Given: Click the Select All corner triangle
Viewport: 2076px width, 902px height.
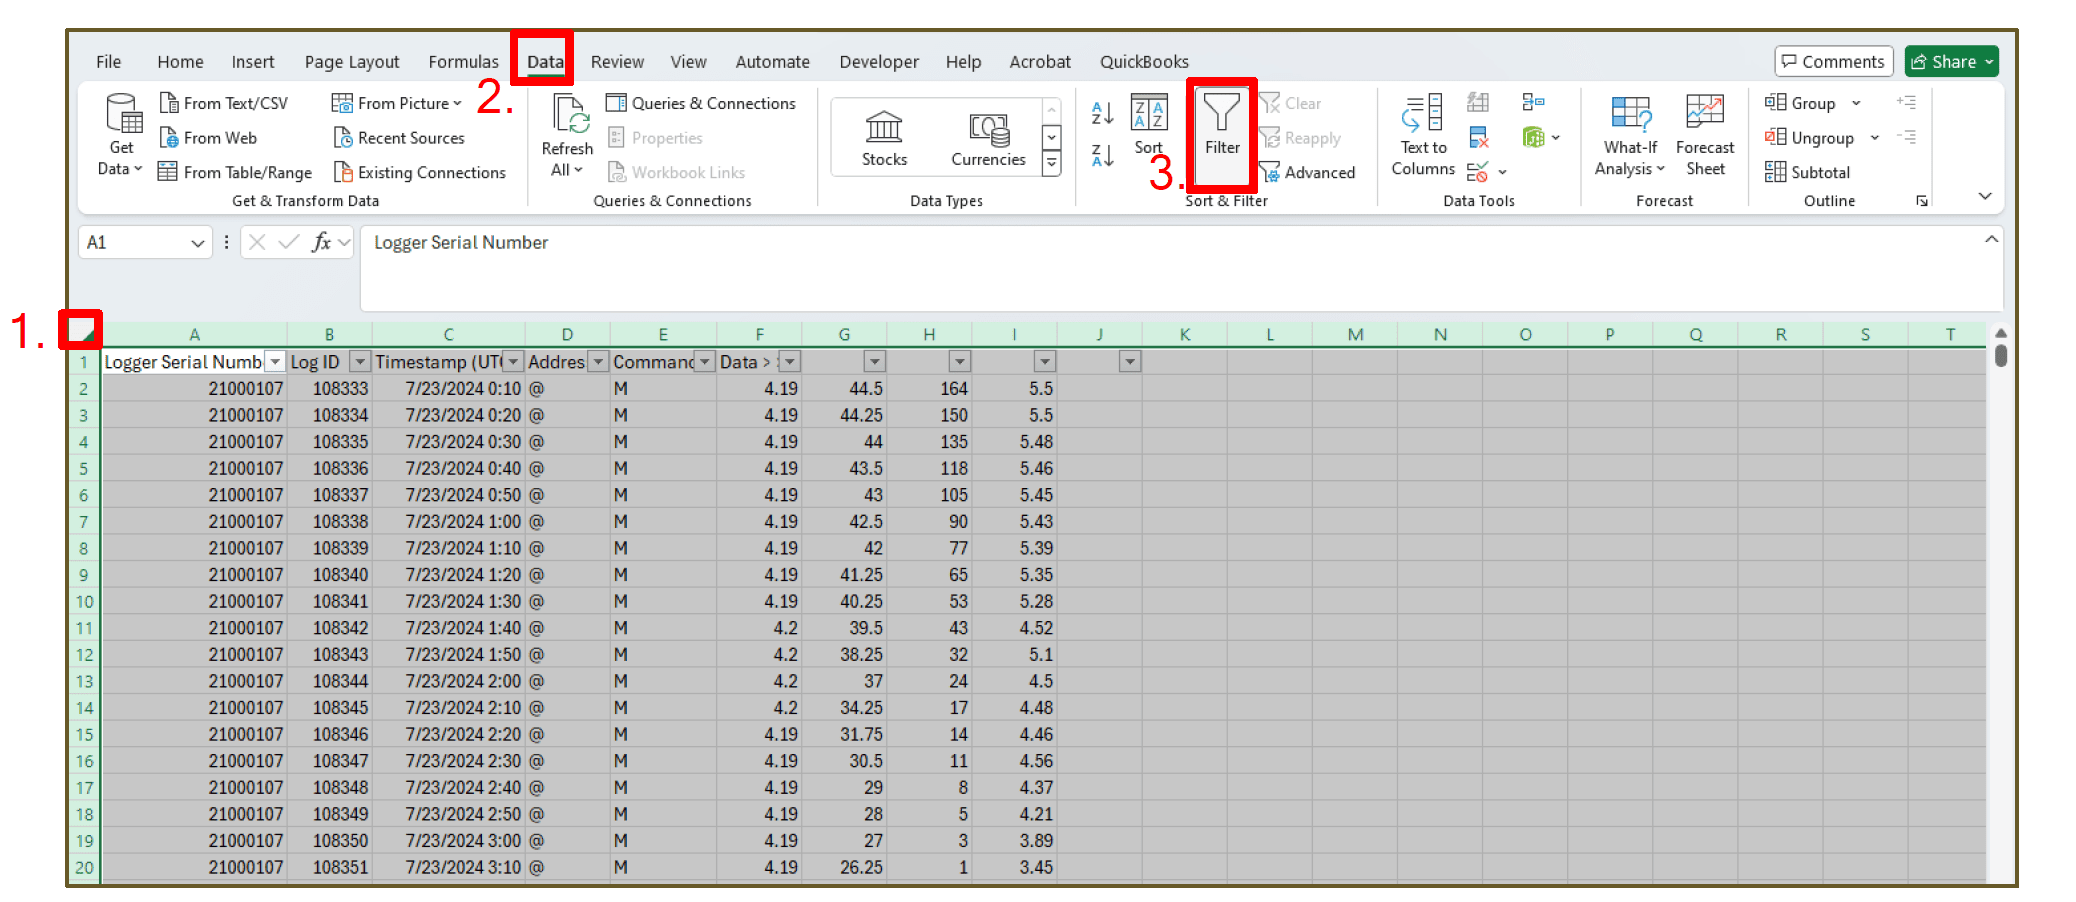Looking at the screenshot, I should coord(82,330).
